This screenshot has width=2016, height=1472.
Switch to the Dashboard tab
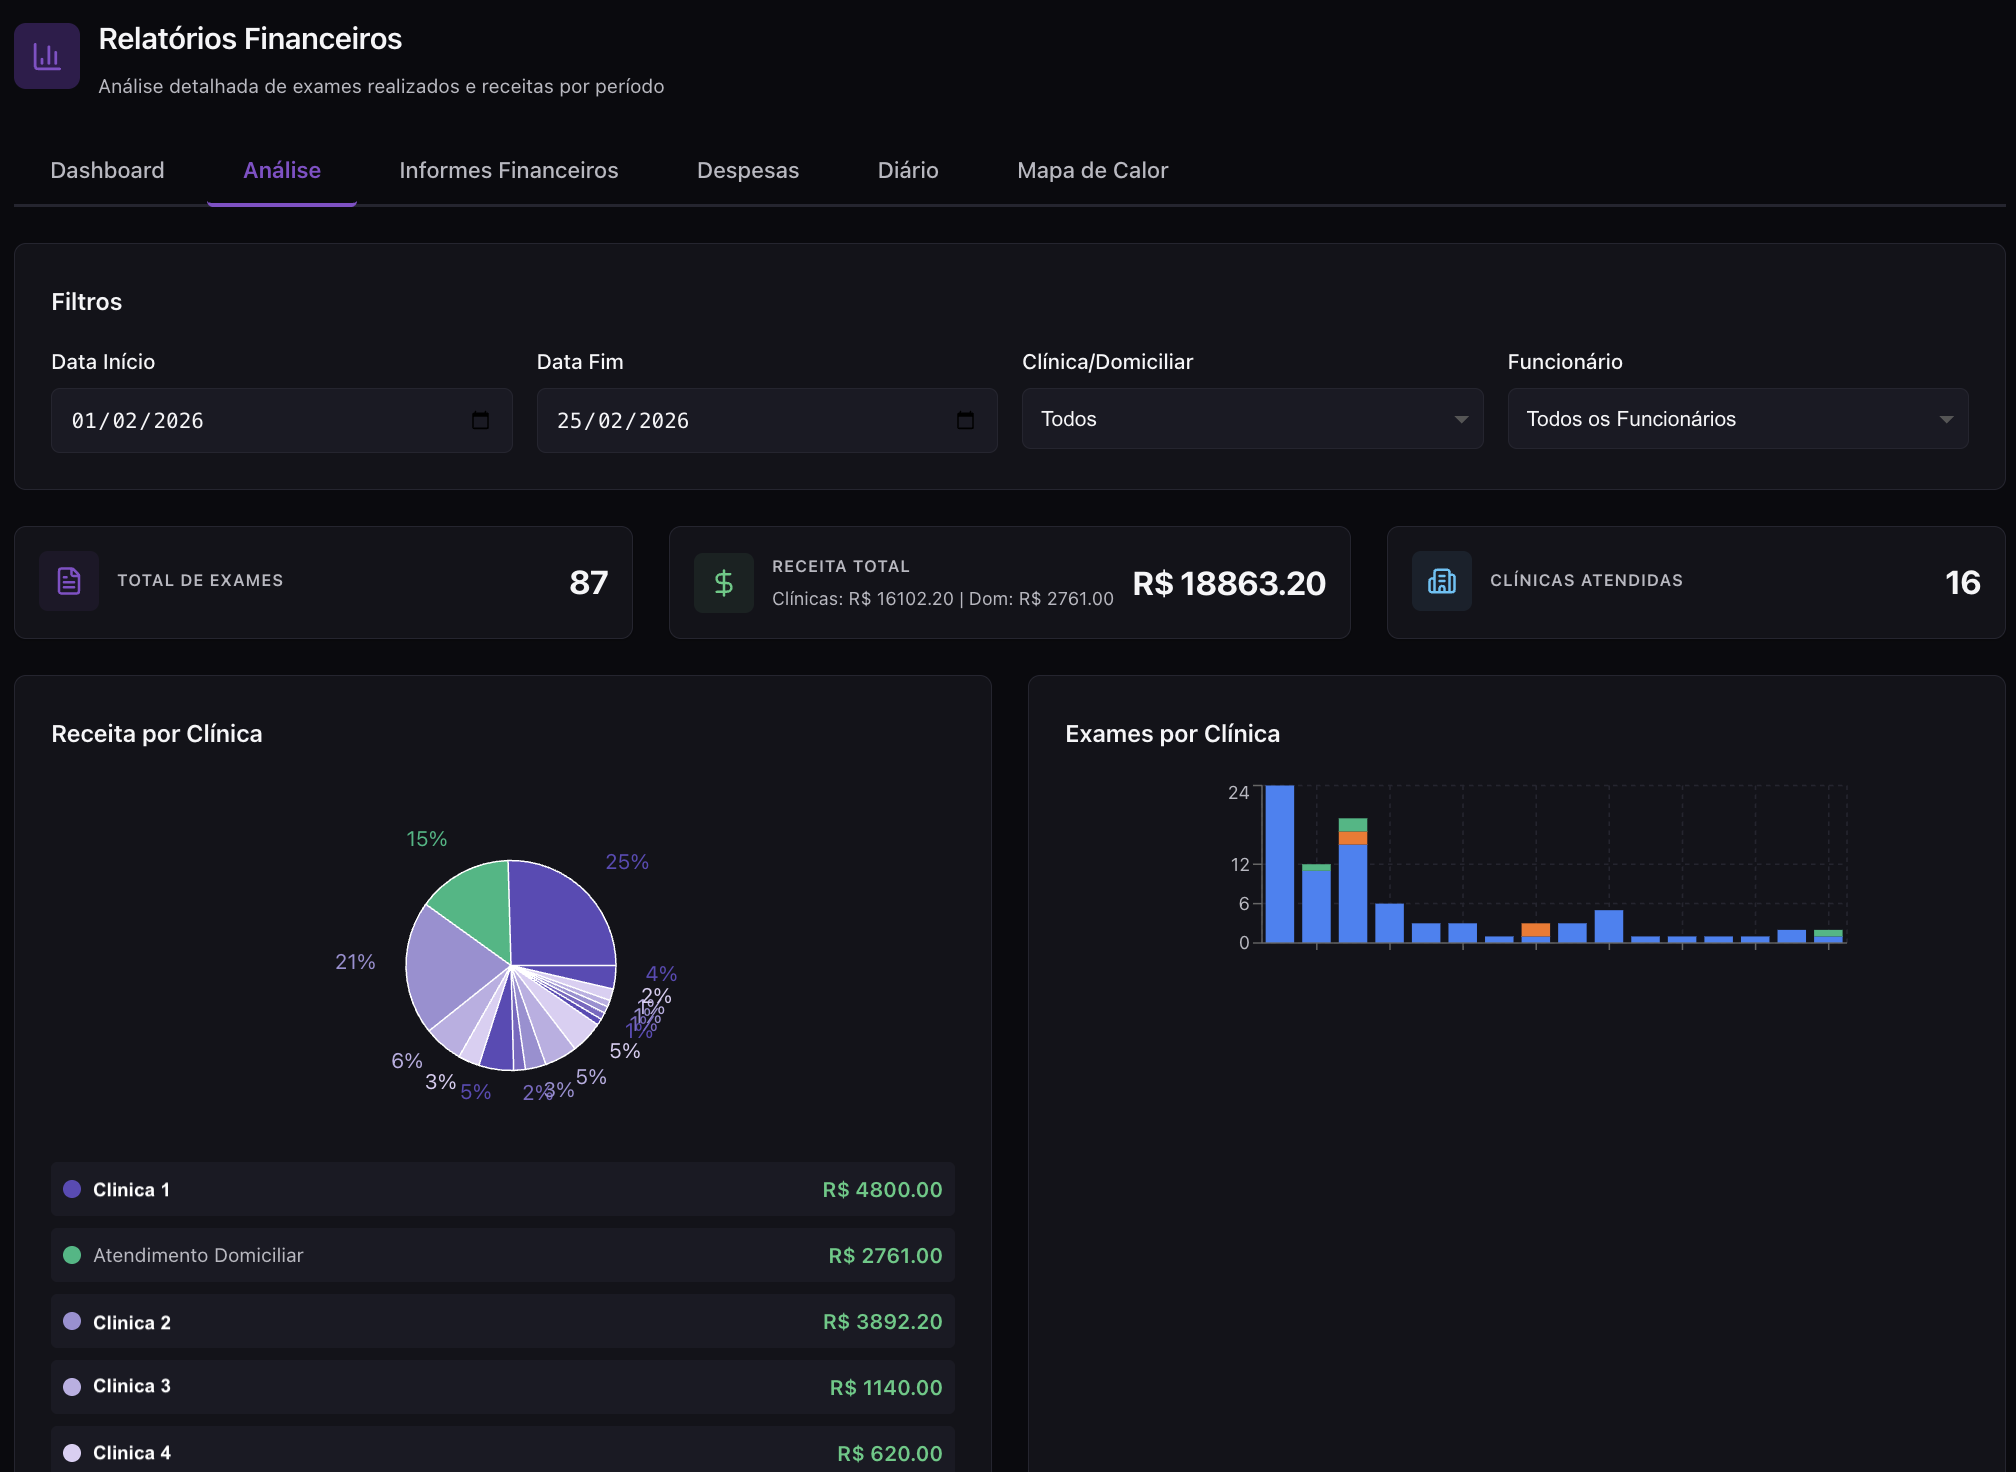click(107, 170)
